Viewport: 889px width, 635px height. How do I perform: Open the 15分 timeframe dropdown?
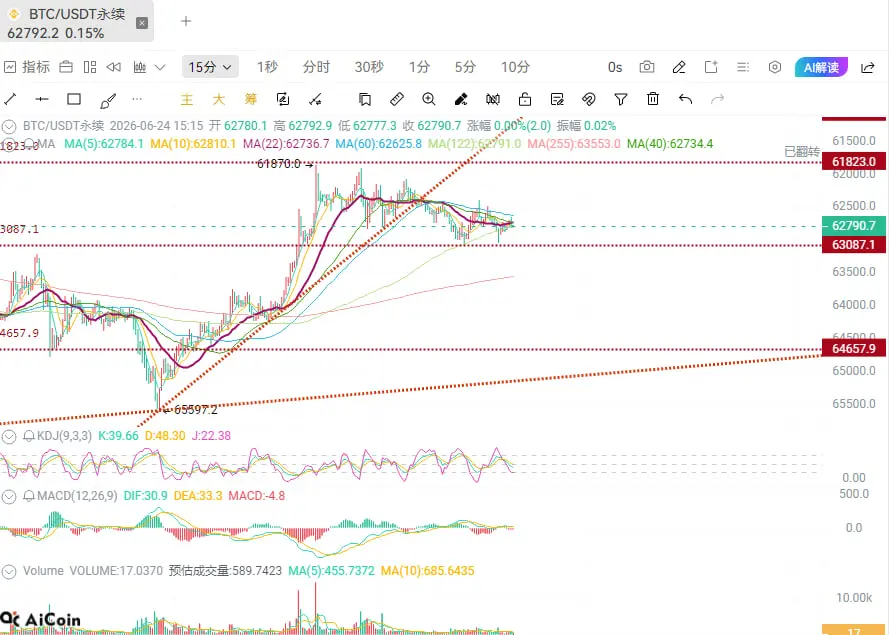tap(210, 67)
